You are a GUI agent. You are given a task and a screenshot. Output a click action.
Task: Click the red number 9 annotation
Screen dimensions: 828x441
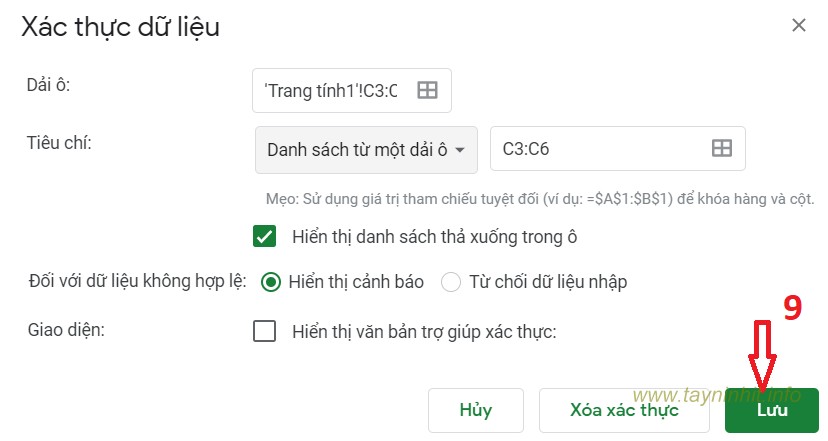(x=792, y=309)
